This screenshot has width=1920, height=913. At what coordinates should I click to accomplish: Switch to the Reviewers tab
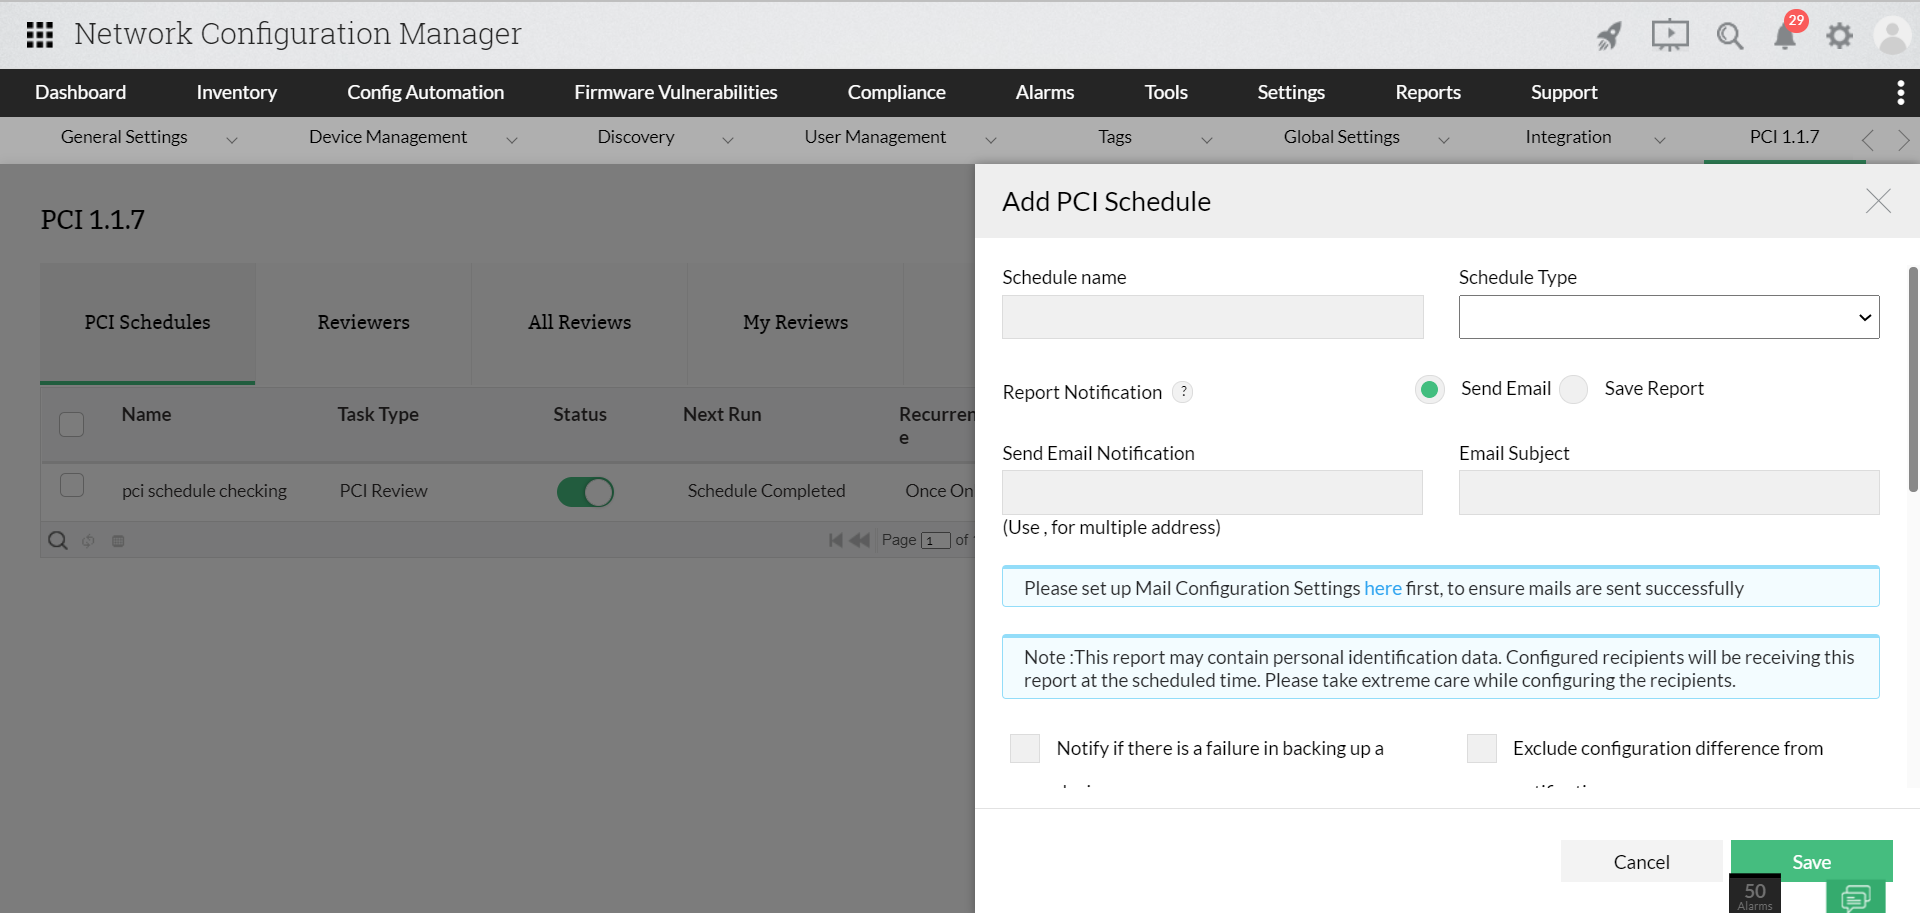(363, 322)
